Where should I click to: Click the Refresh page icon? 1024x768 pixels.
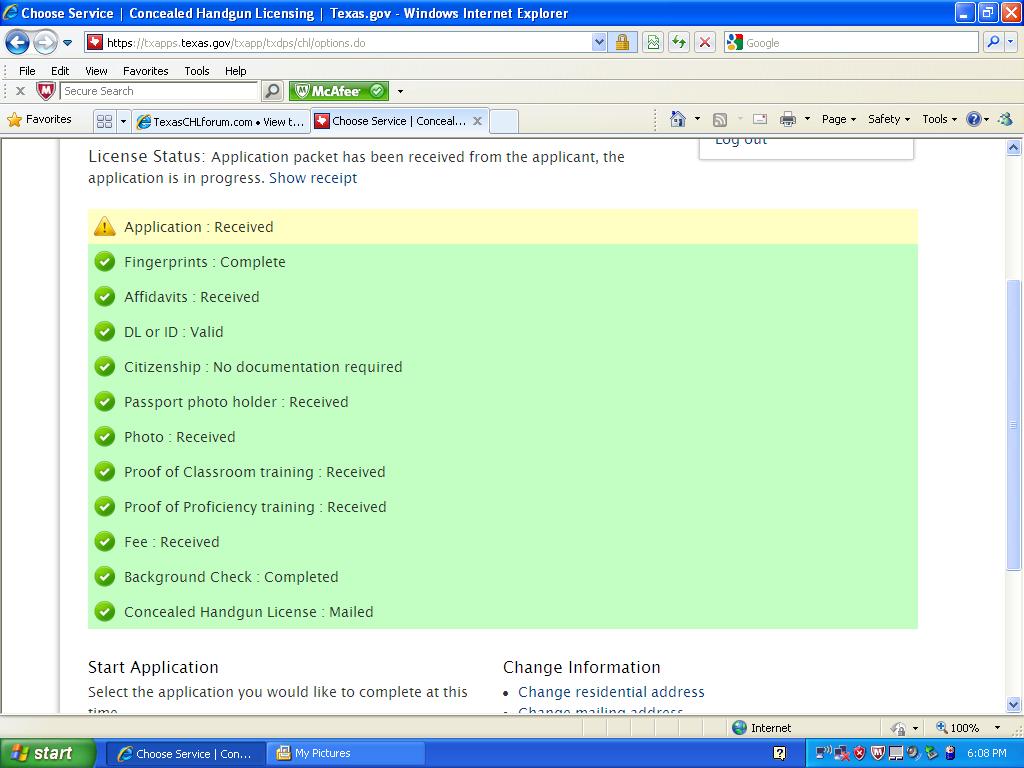point(679,42)
